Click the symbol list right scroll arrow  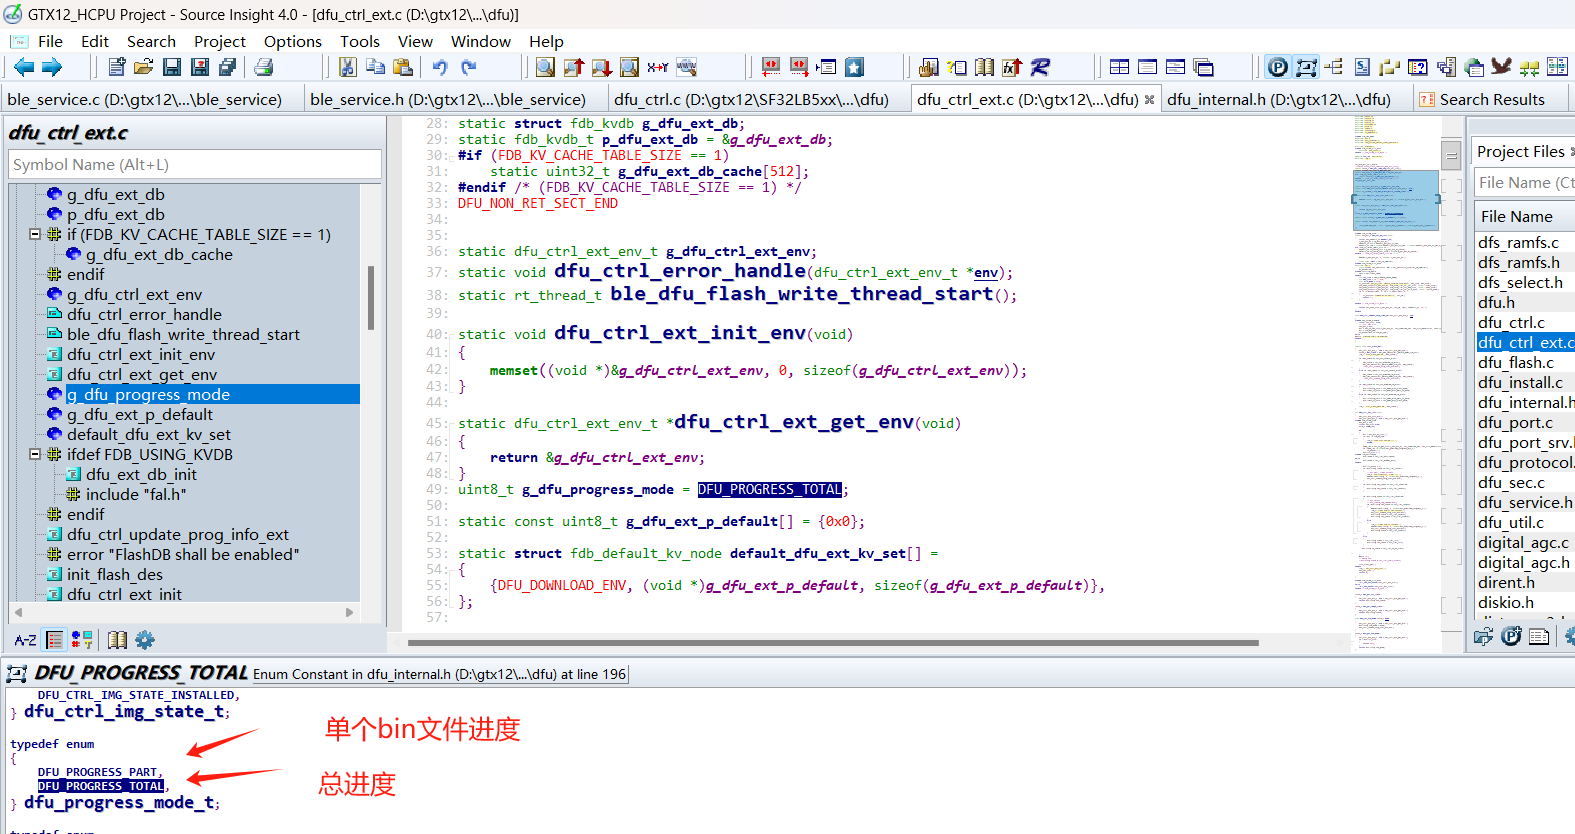point(349,612)
